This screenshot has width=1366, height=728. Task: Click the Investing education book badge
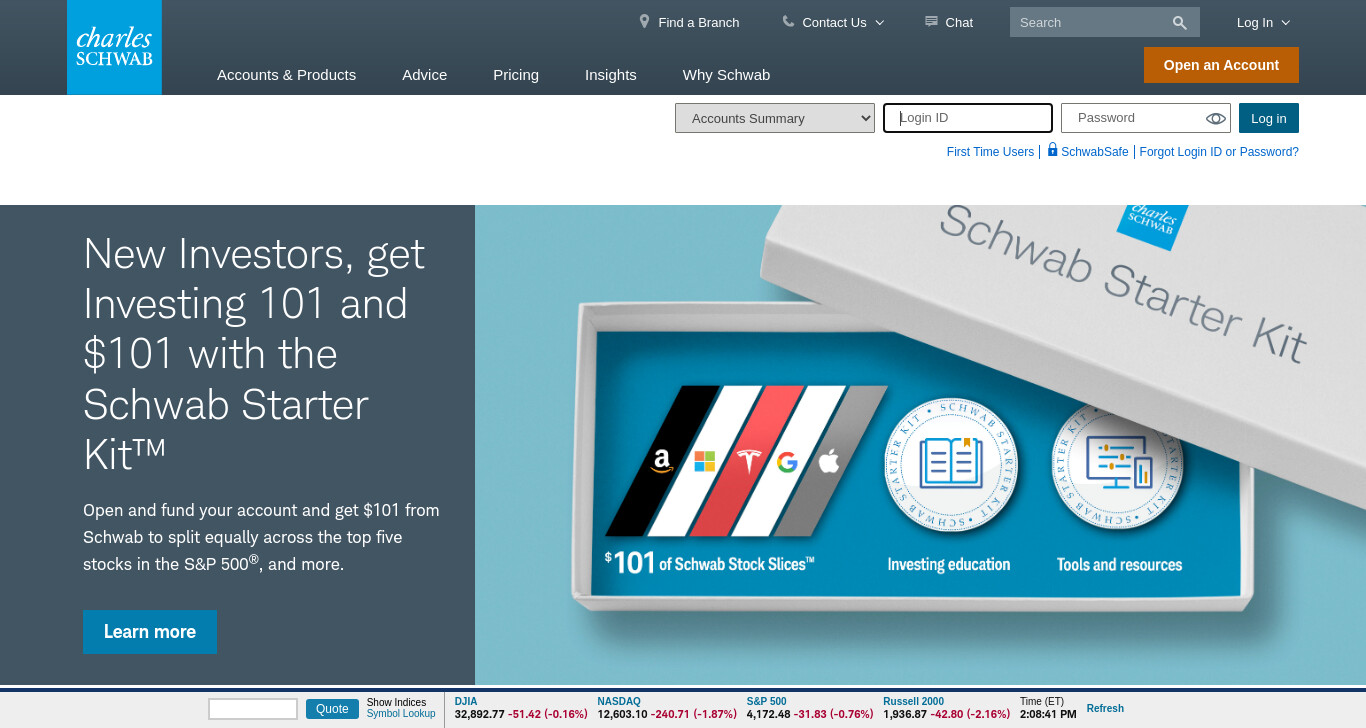pos(951,465)
